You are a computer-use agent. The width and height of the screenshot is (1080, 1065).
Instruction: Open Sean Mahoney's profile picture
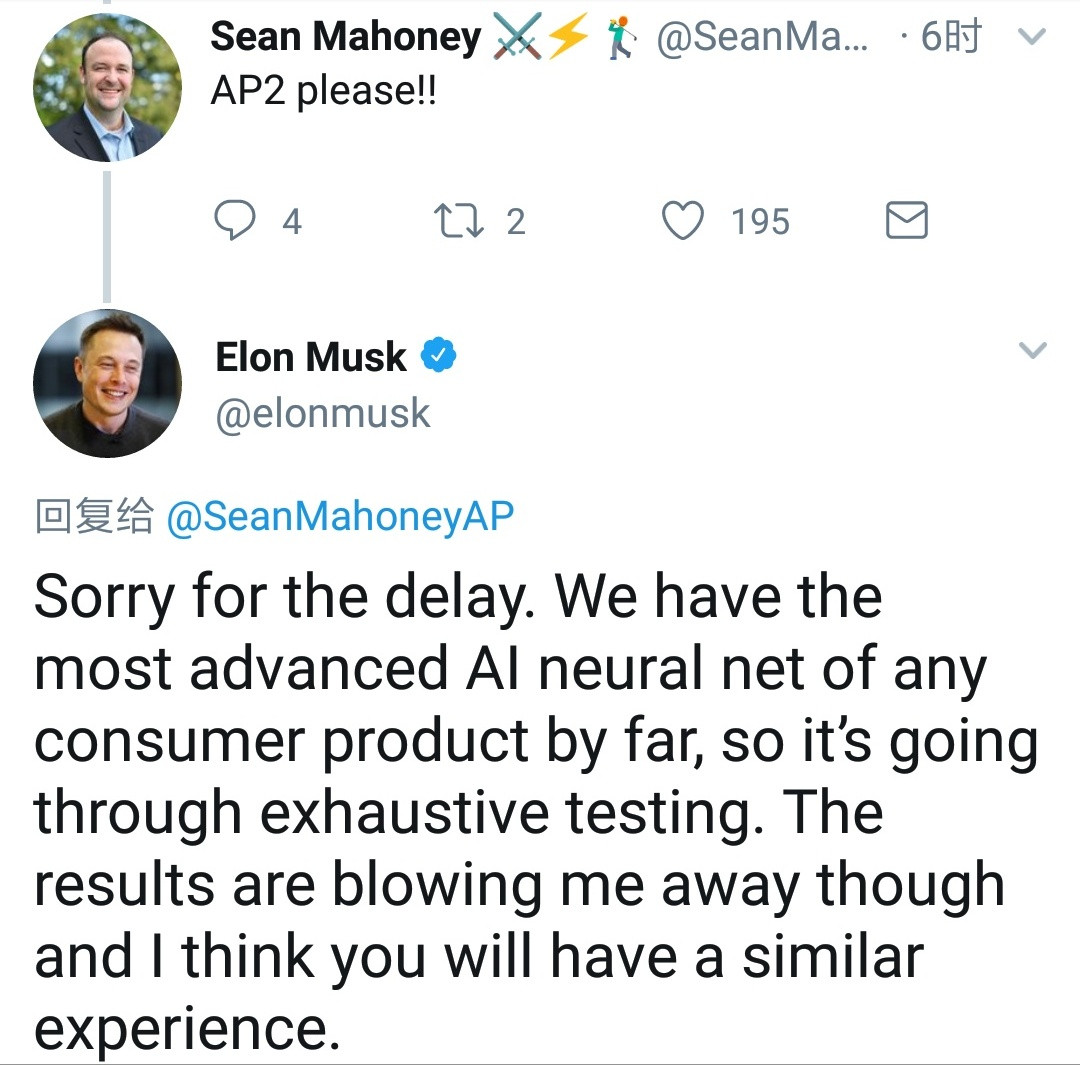click(x=108, y=88)
